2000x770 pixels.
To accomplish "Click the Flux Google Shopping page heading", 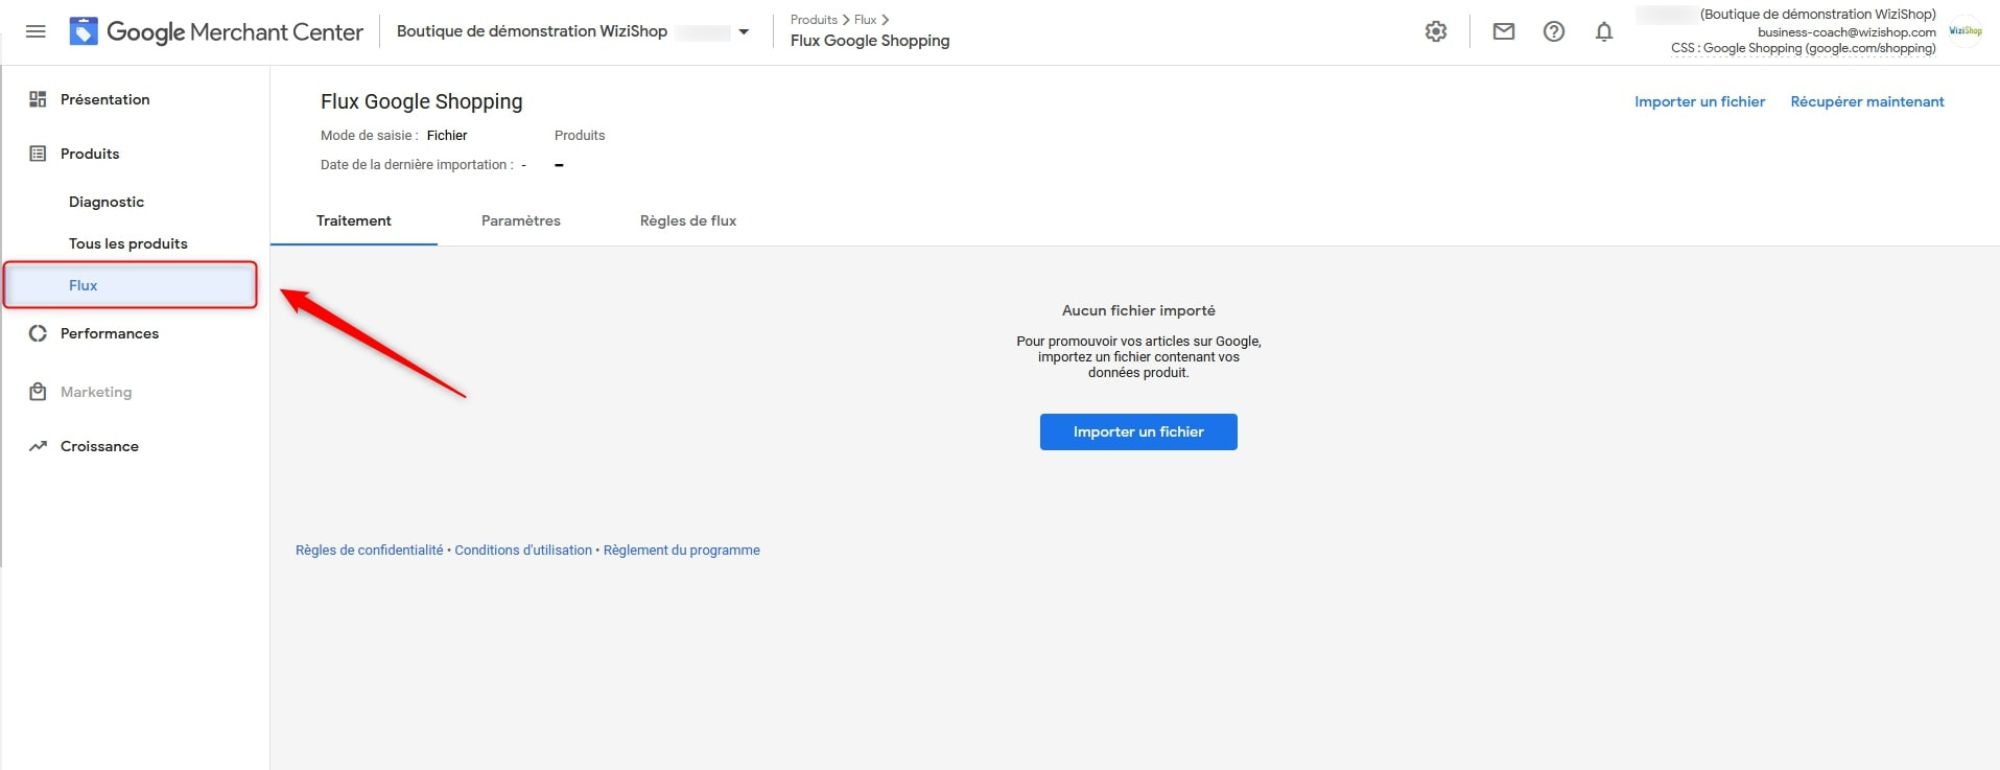I will [421, 102].
